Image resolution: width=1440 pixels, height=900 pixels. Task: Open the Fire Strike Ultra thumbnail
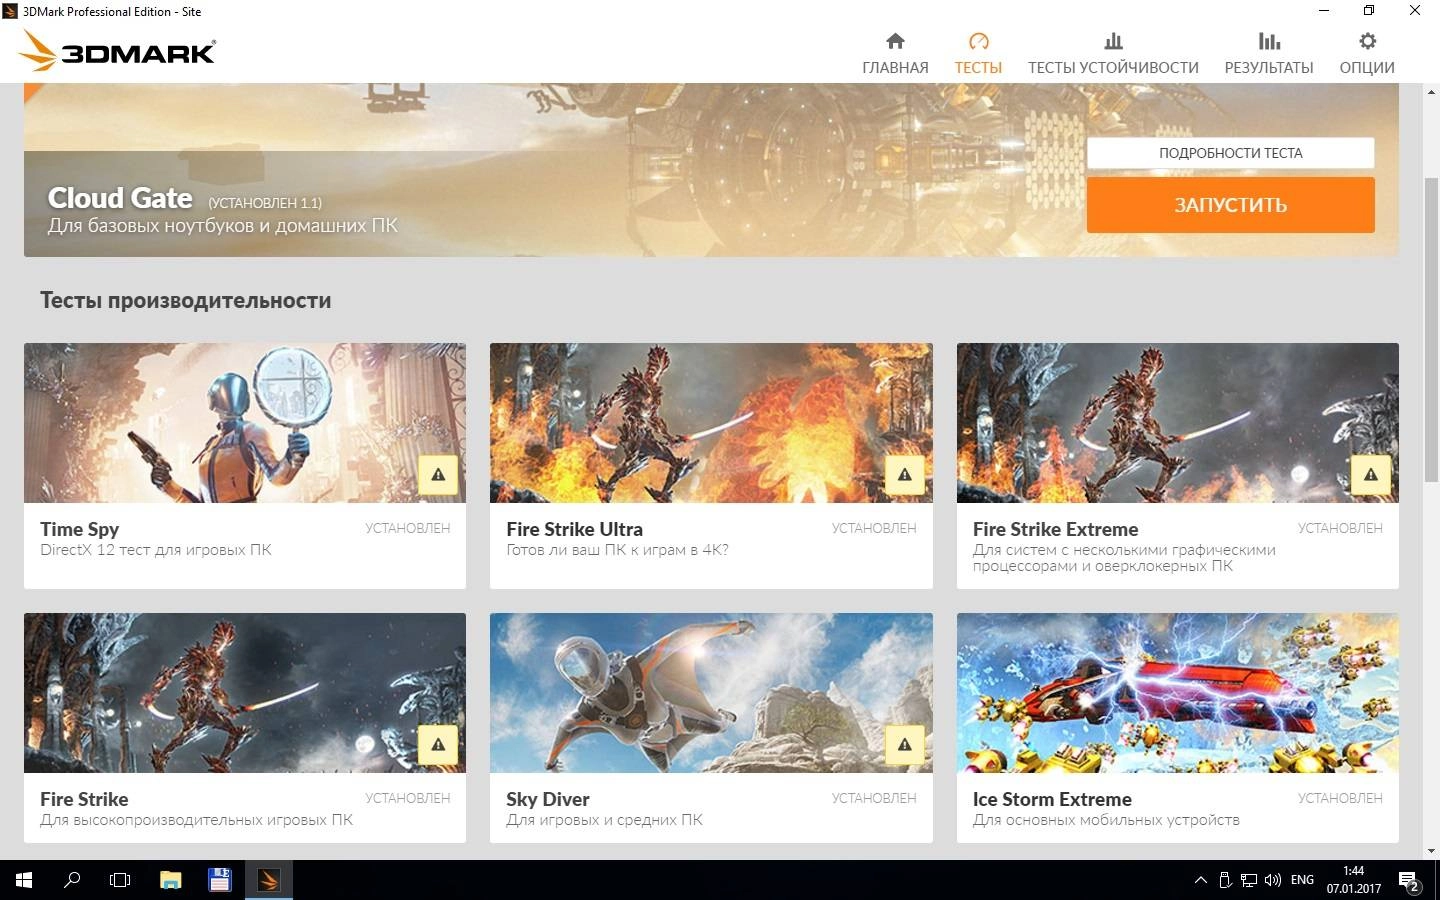pyautogui.click(x=711, y=423)
